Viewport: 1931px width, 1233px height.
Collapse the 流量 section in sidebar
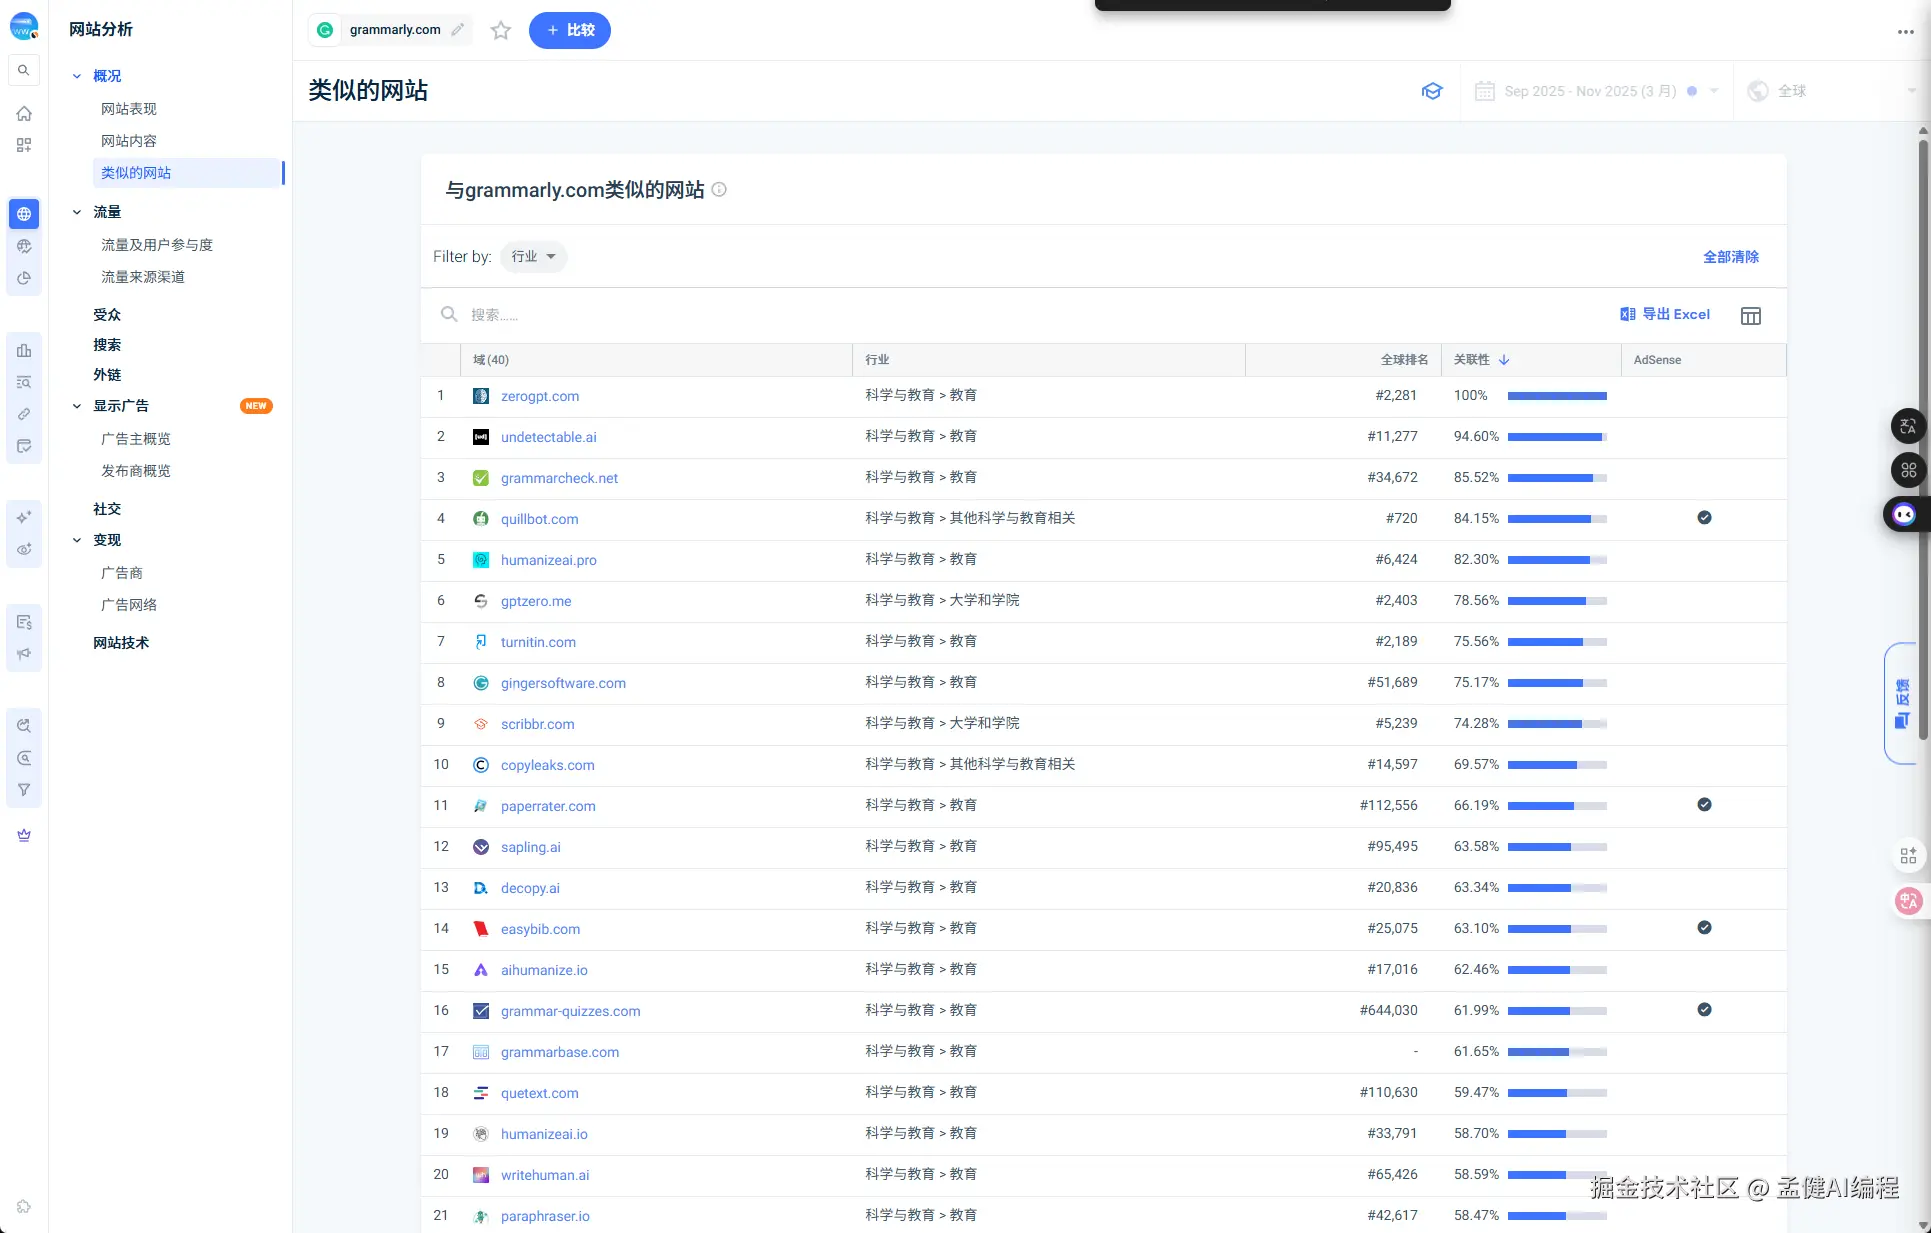(x=77, y=212)
